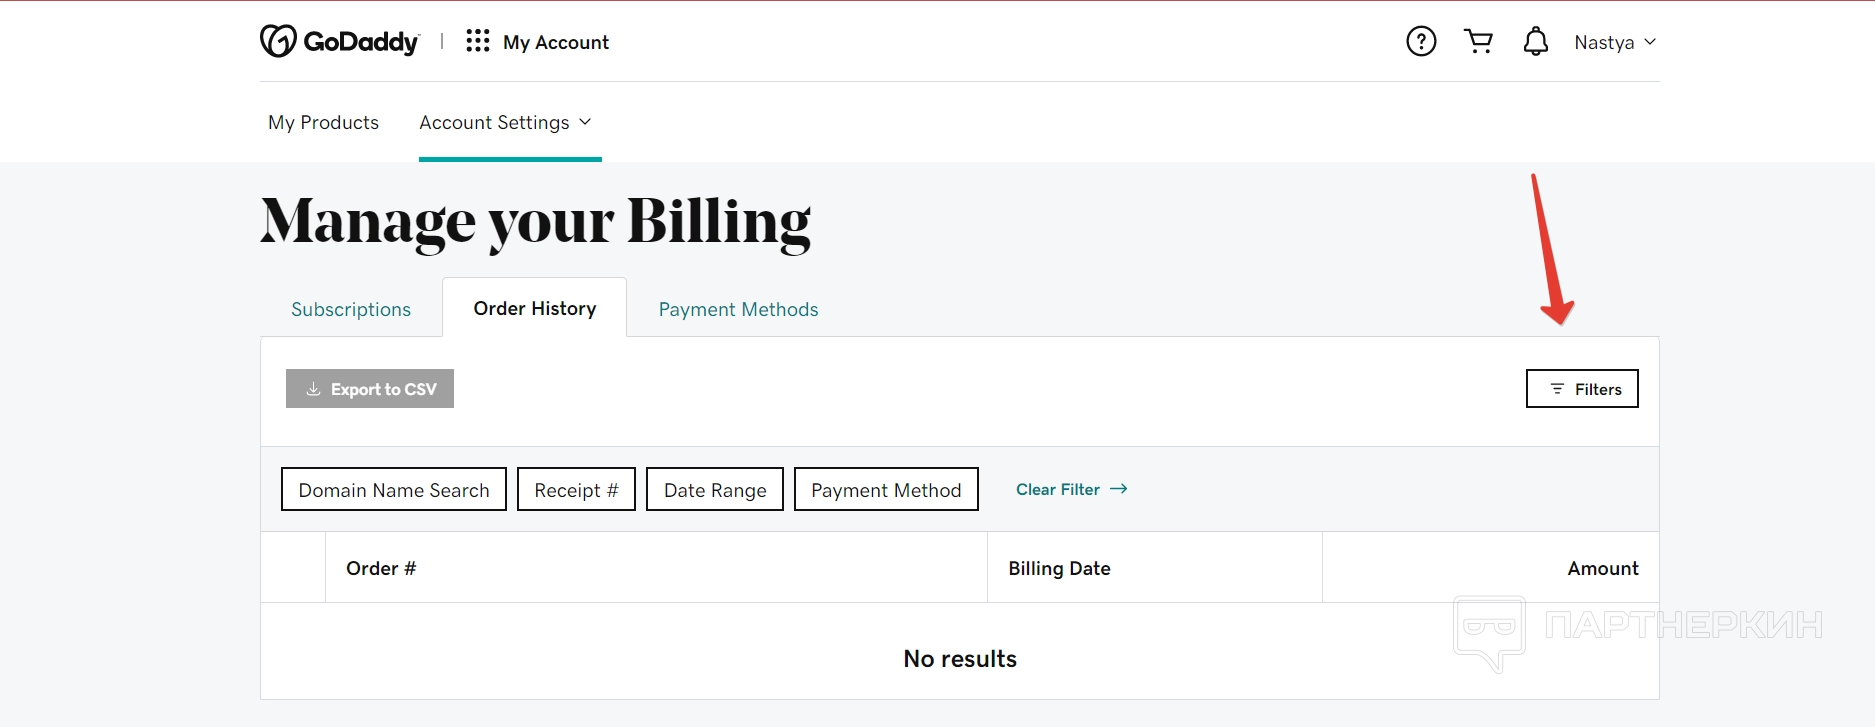Screen dimensions: 1875x727
Task: Open notifications bell
Action: pyautogui.click(x=1536, y=41)
